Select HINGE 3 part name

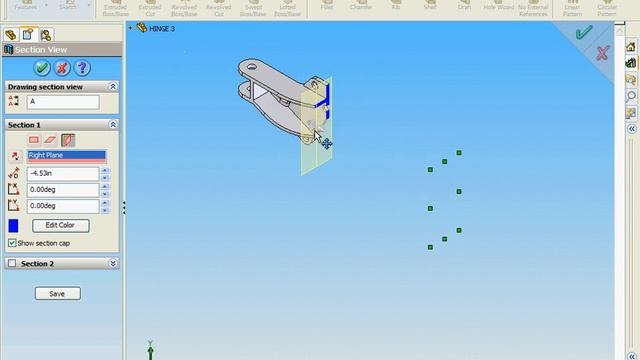162,29
